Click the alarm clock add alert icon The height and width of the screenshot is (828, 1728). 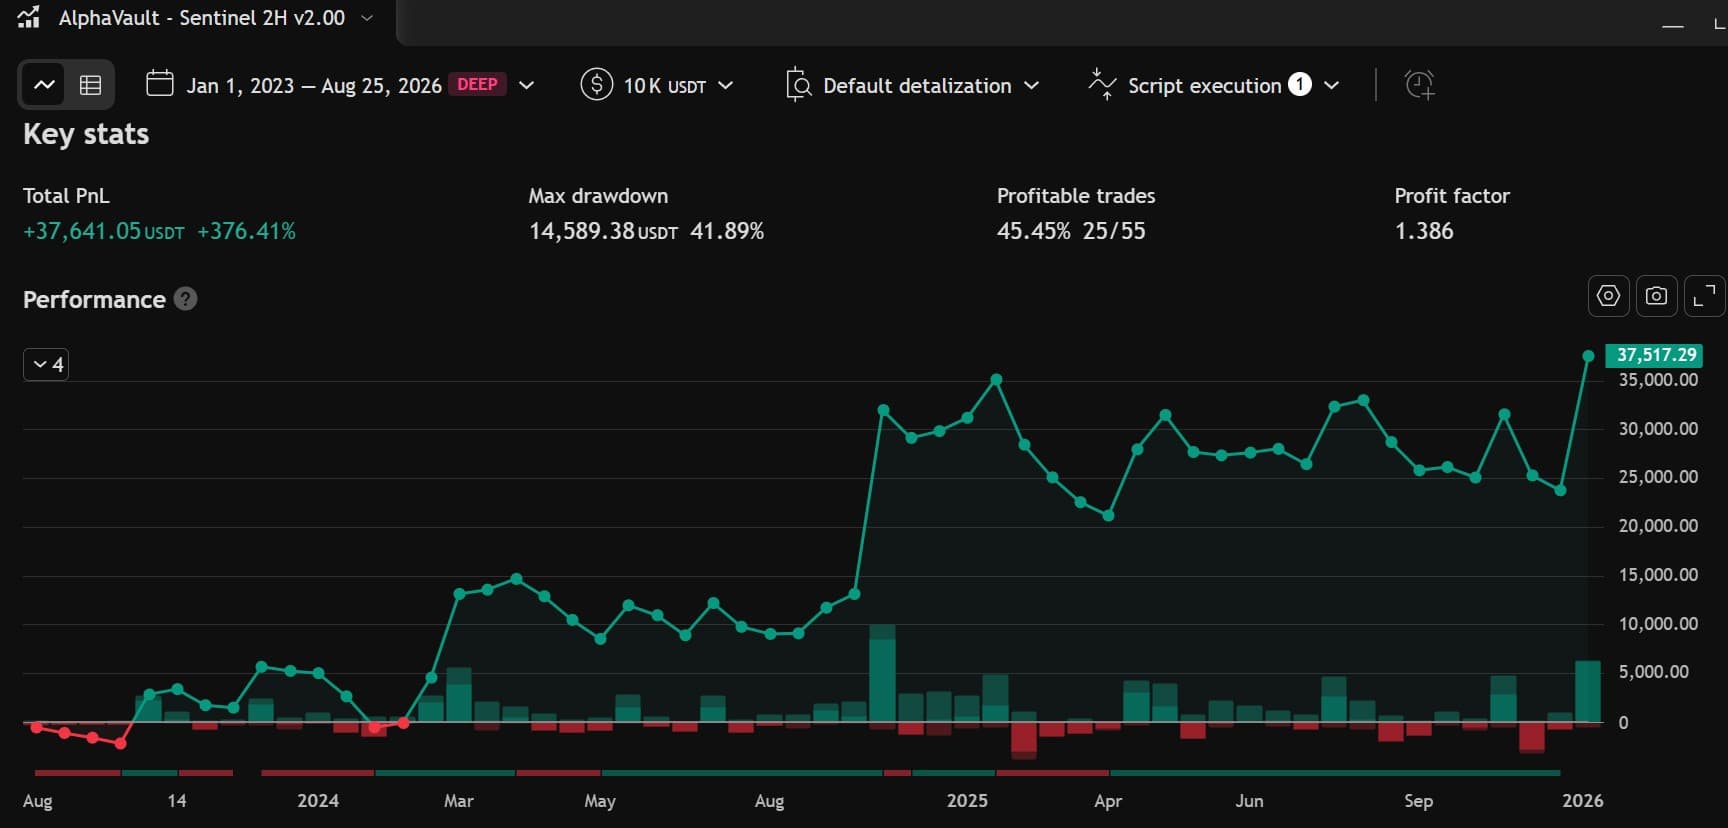[x=1419, y=85]
